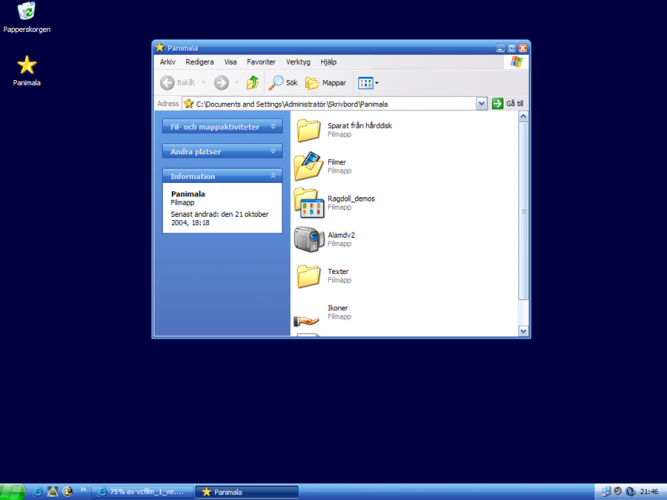The image size is (667, 500).
Task: Open the Verktyg menu
Action: pyautogui.click(x=298, y=62)
